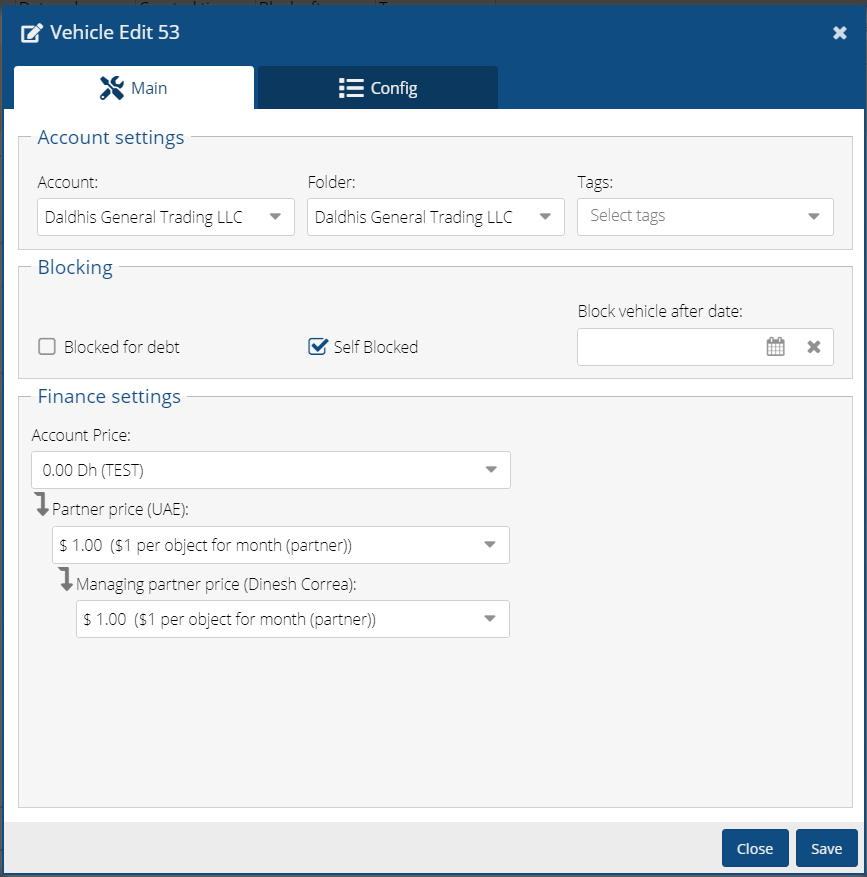This screenshot has height=877, width=867.
Task: Close the dialog with the X icon
Action: (840, 33)
